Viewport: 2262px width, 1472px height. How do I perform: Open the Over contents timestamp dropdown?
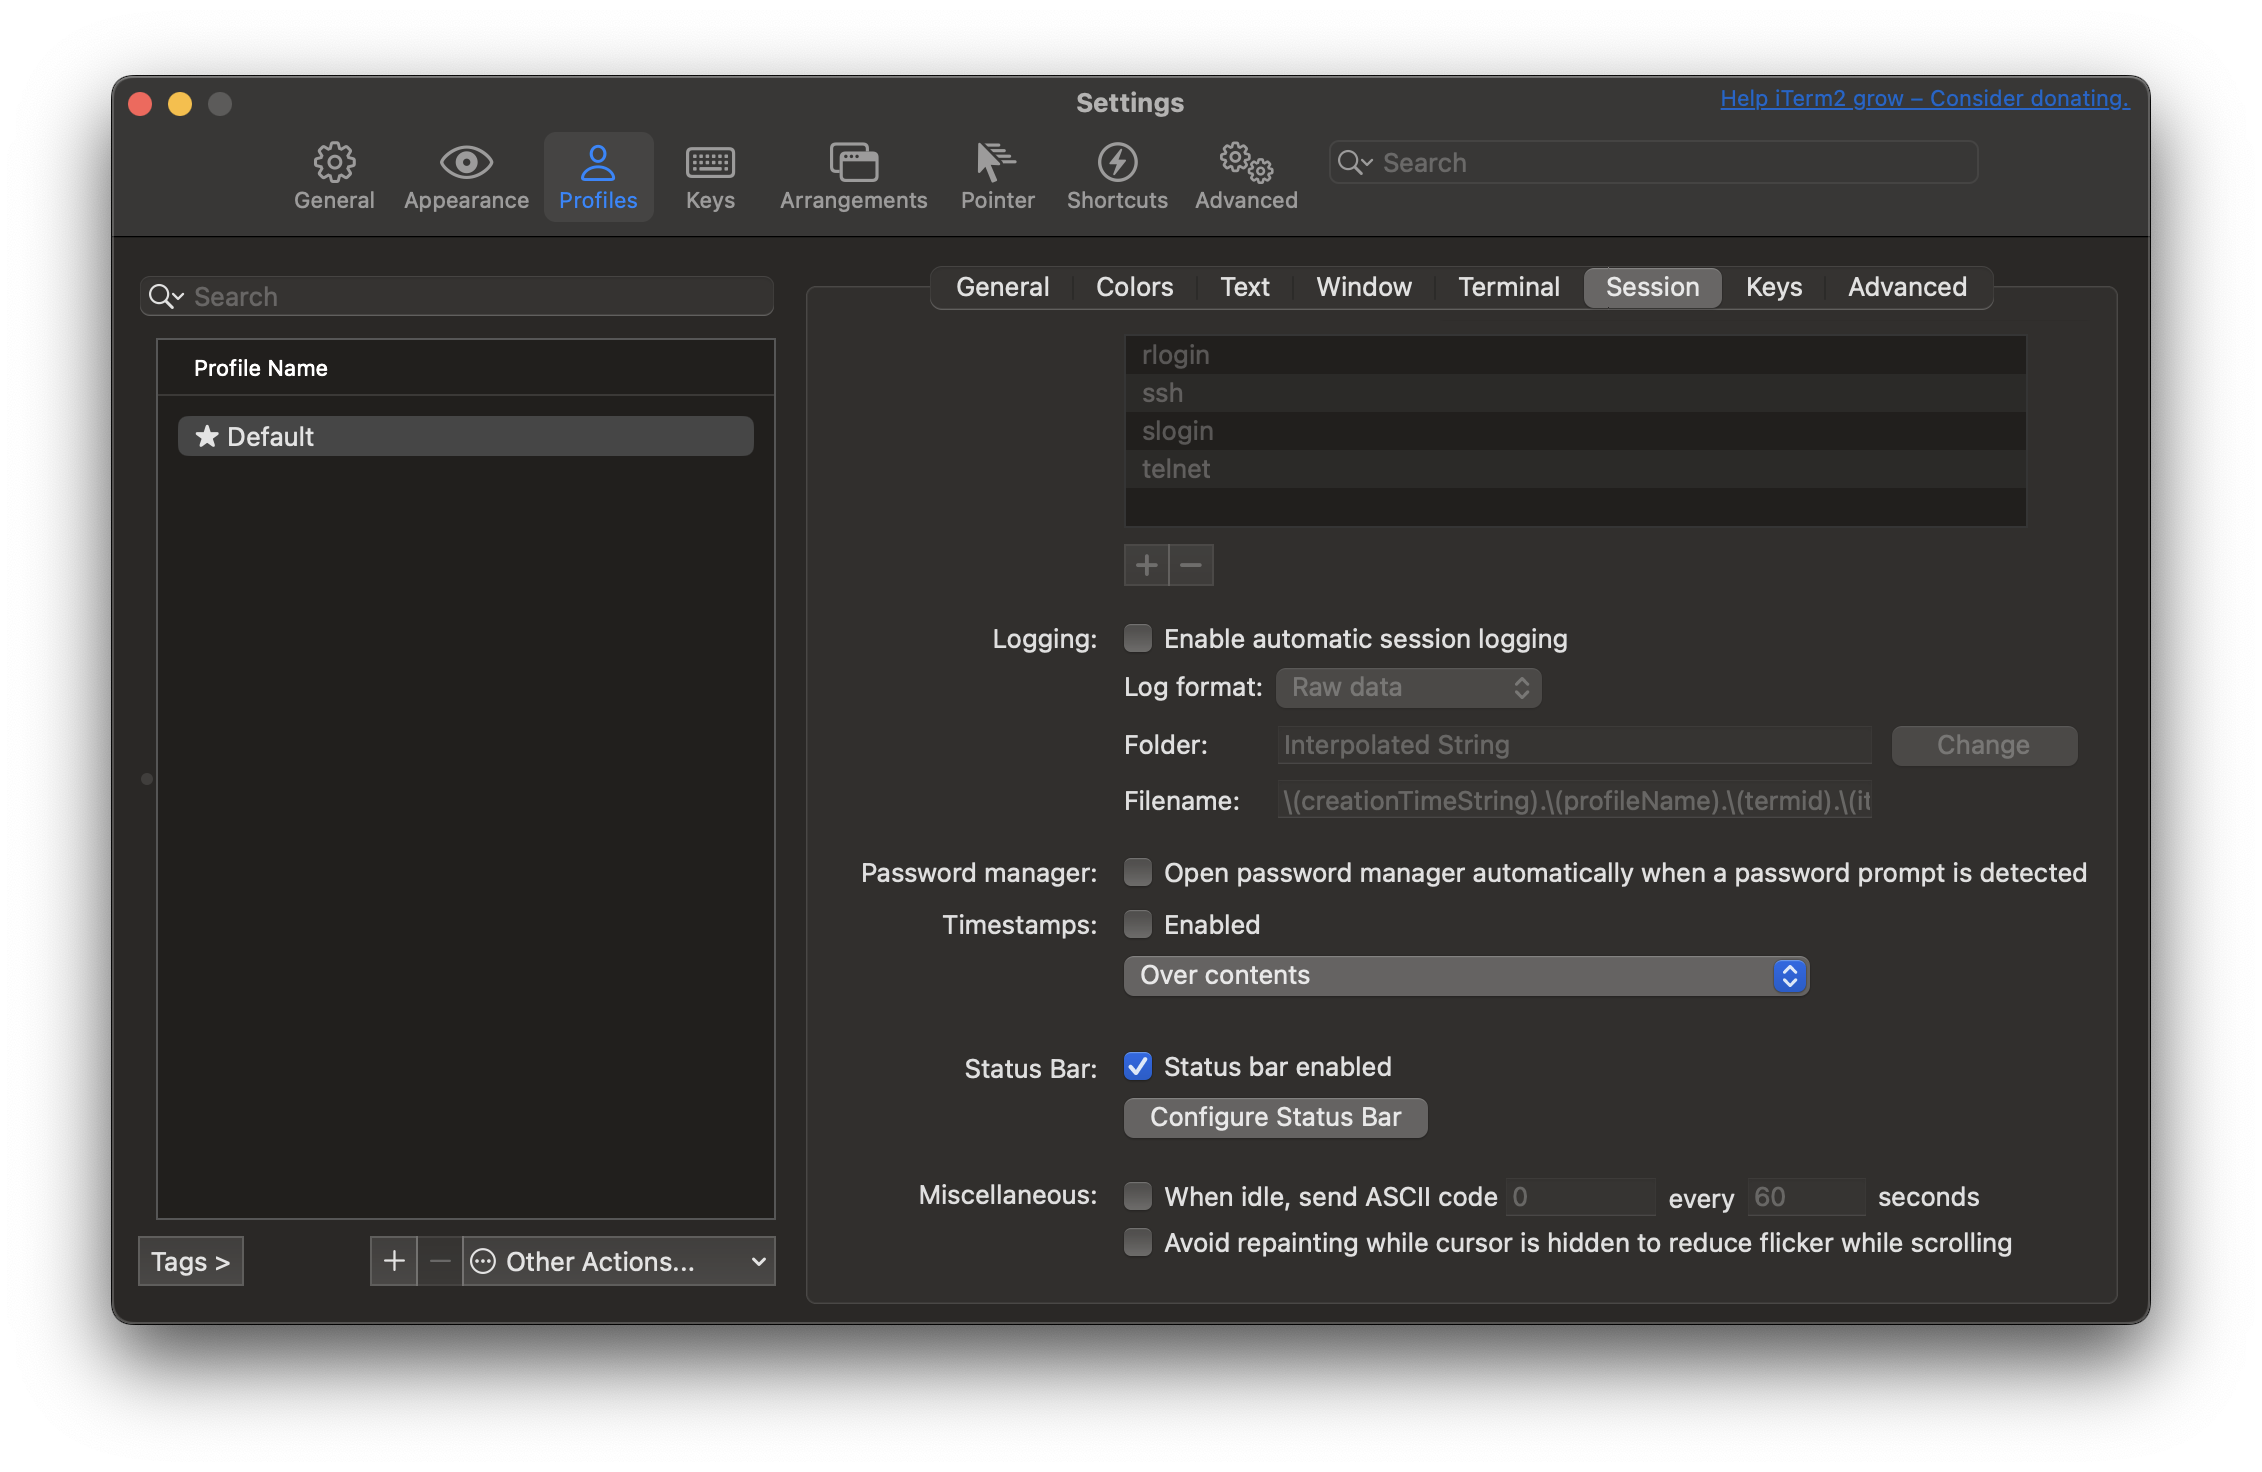1466,975
